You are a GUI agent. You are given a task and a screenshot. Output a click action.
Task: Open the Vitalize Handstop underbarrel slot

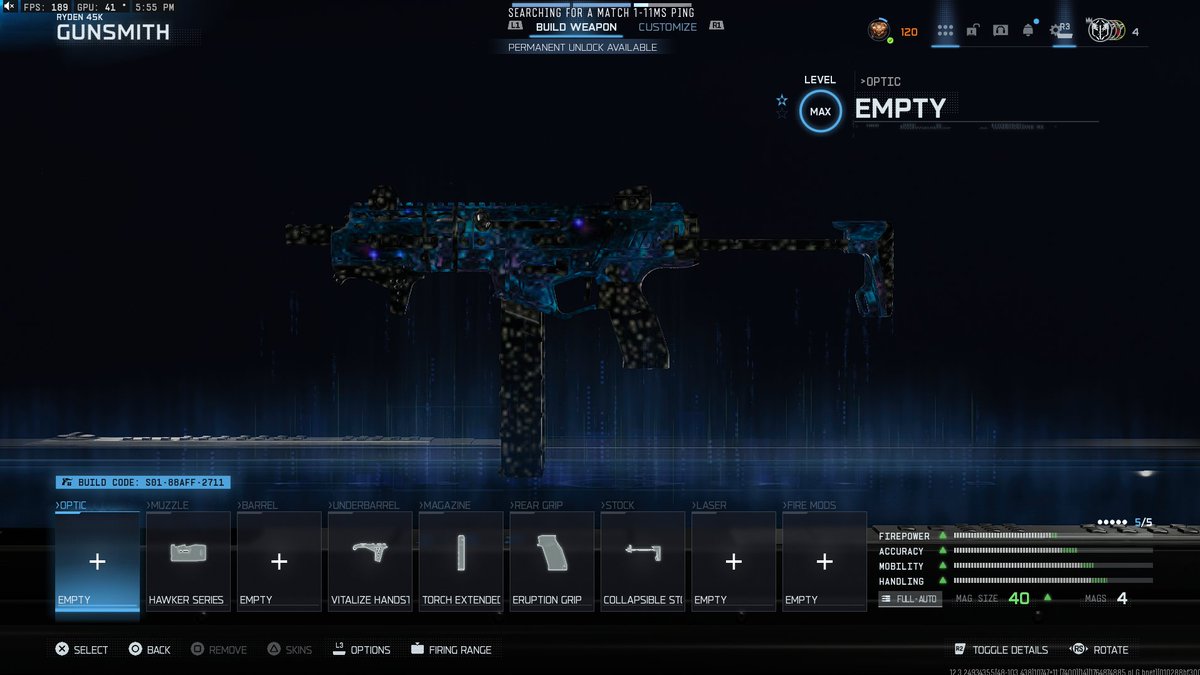(x=370, y=561)
